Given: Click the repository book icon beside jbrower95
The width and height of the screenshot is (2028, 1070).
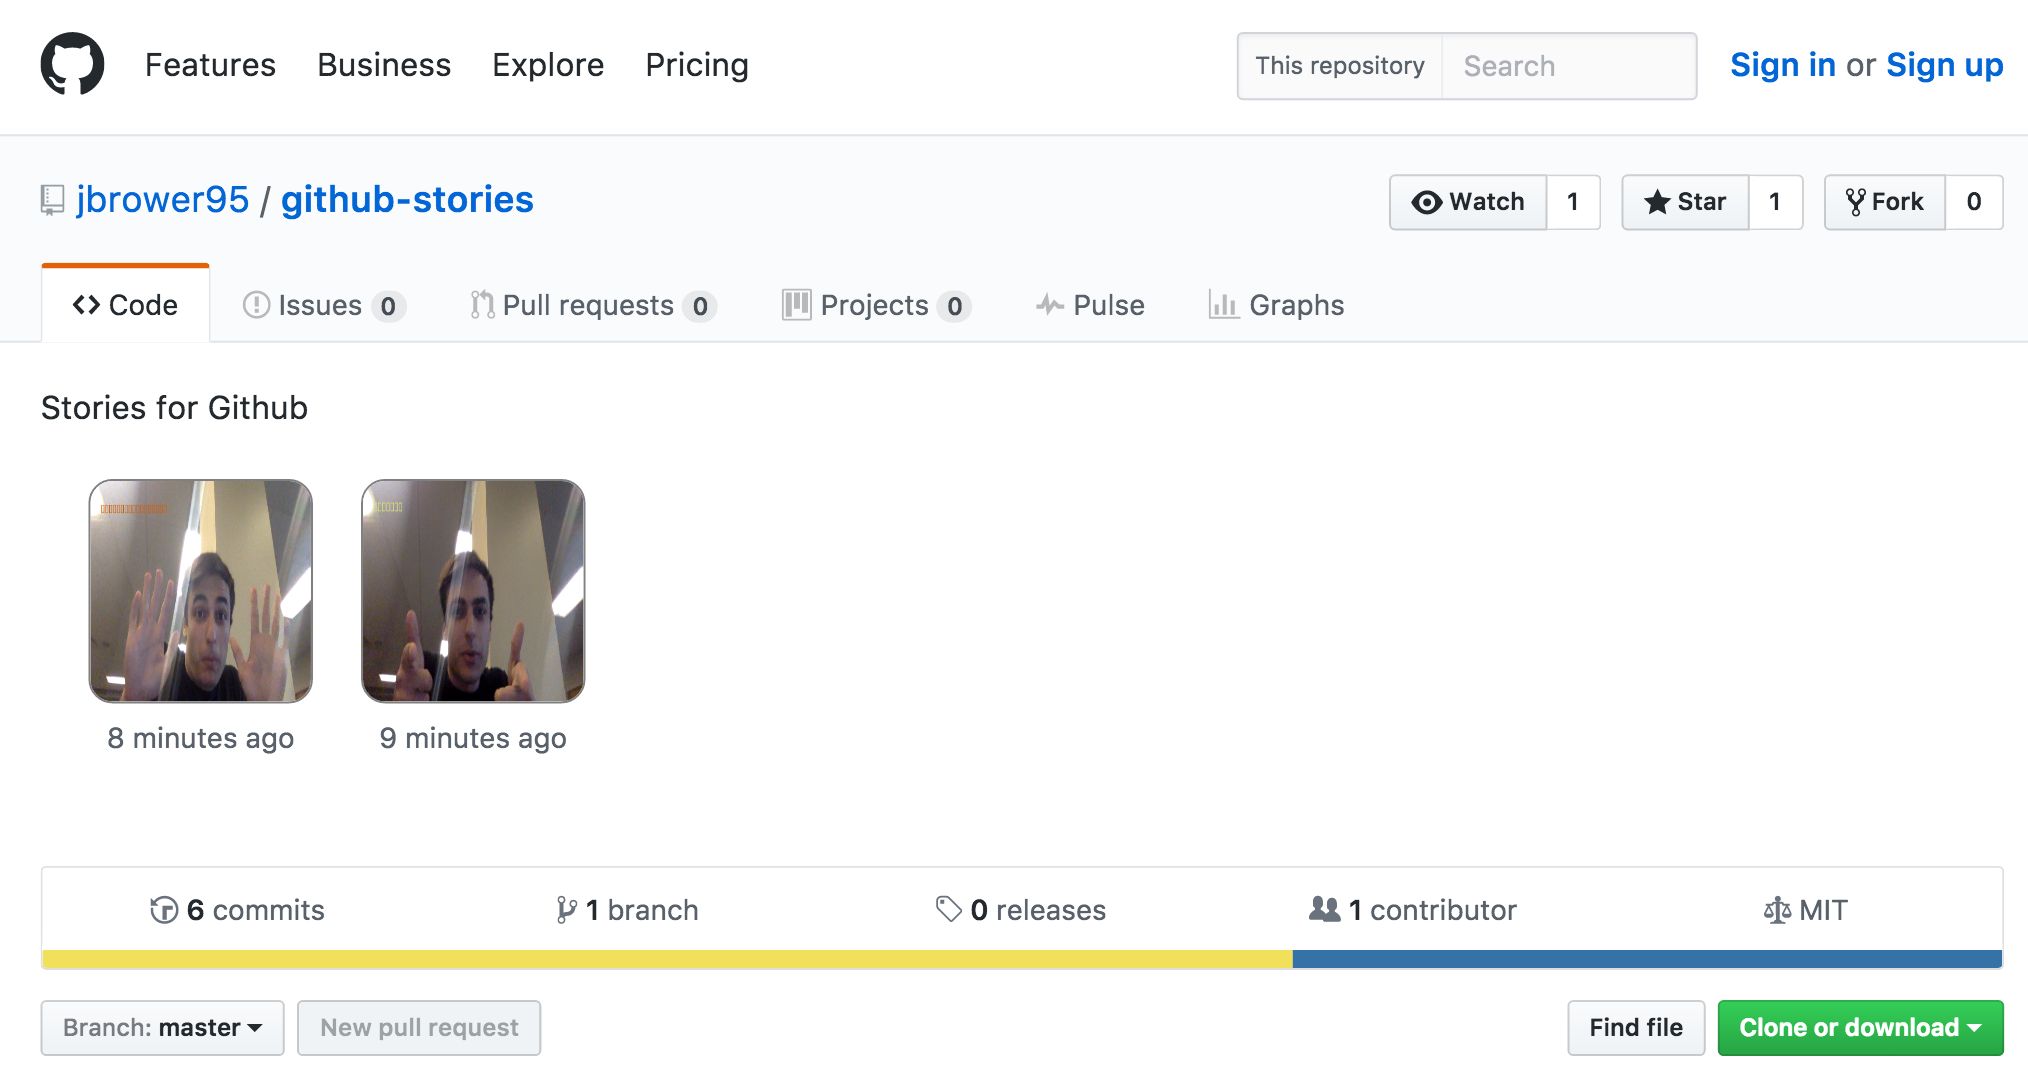Looking at the screenshot, I should tap(52, 200).
